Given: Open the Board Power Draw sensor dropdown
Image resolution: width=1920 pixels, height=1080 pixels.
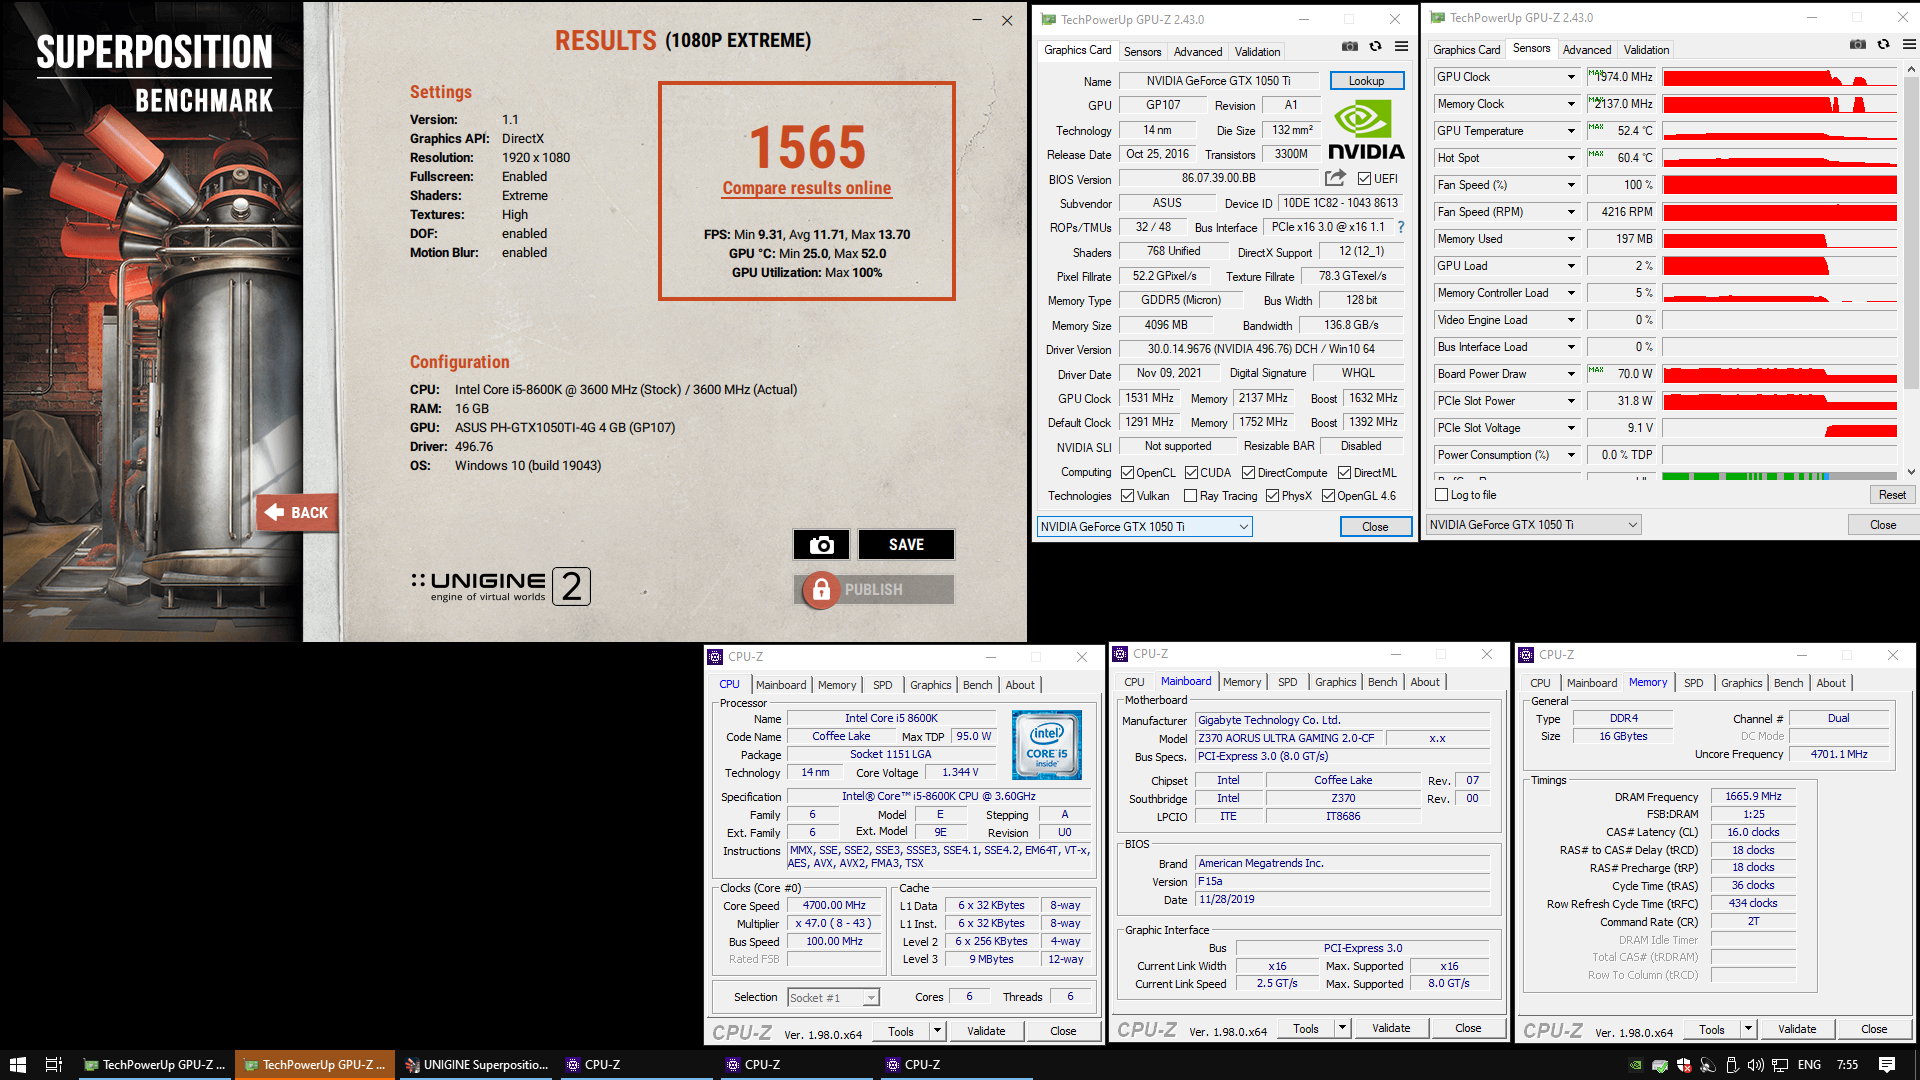Looking at the screenshot, I should point(1570,374).
